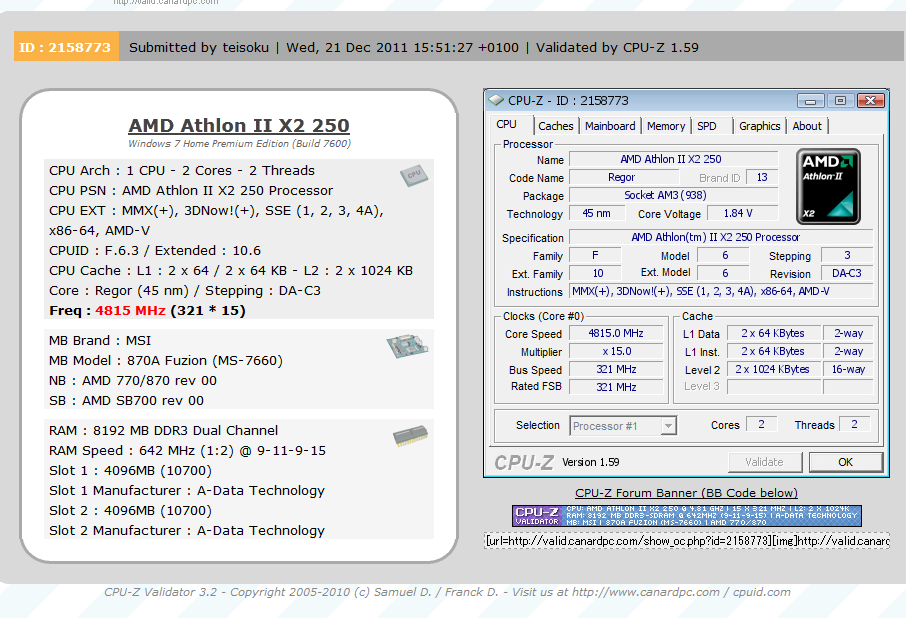The height and width of the screenshot is (618, 906).
Task: Click the CPU-Z title bar app icon
Action: pyautogui.click(x=496, y=100)
